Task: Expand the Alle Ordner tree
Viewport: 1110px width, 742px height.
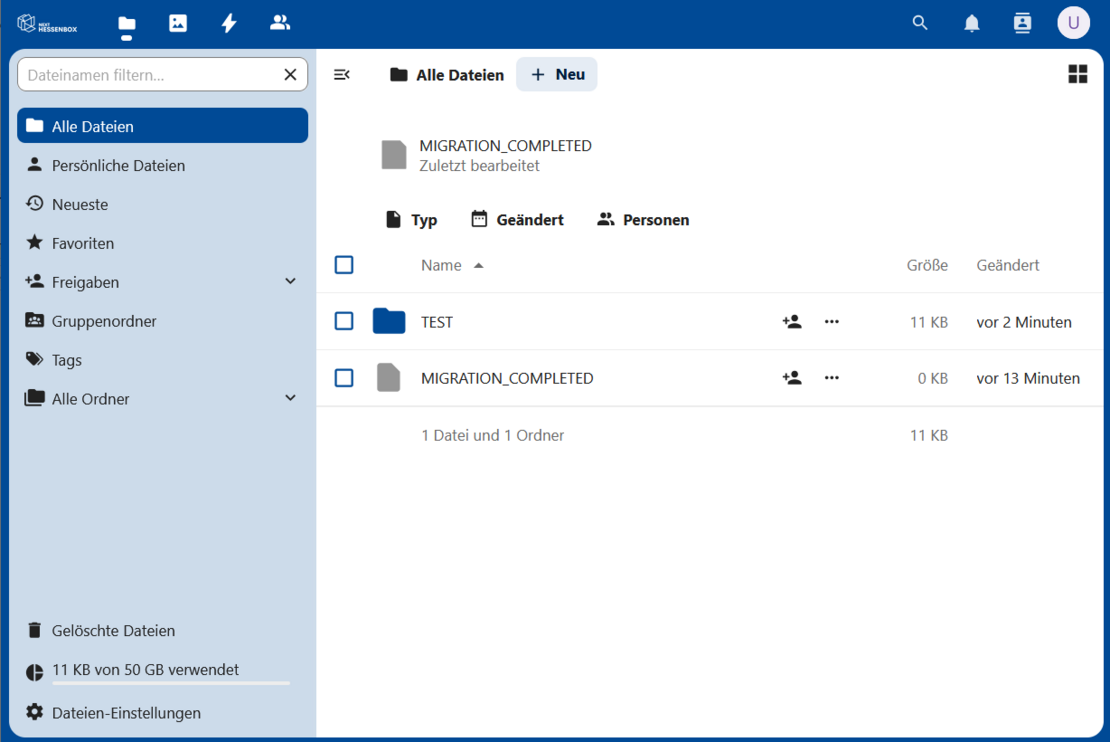Action: (x=290, y=398)
